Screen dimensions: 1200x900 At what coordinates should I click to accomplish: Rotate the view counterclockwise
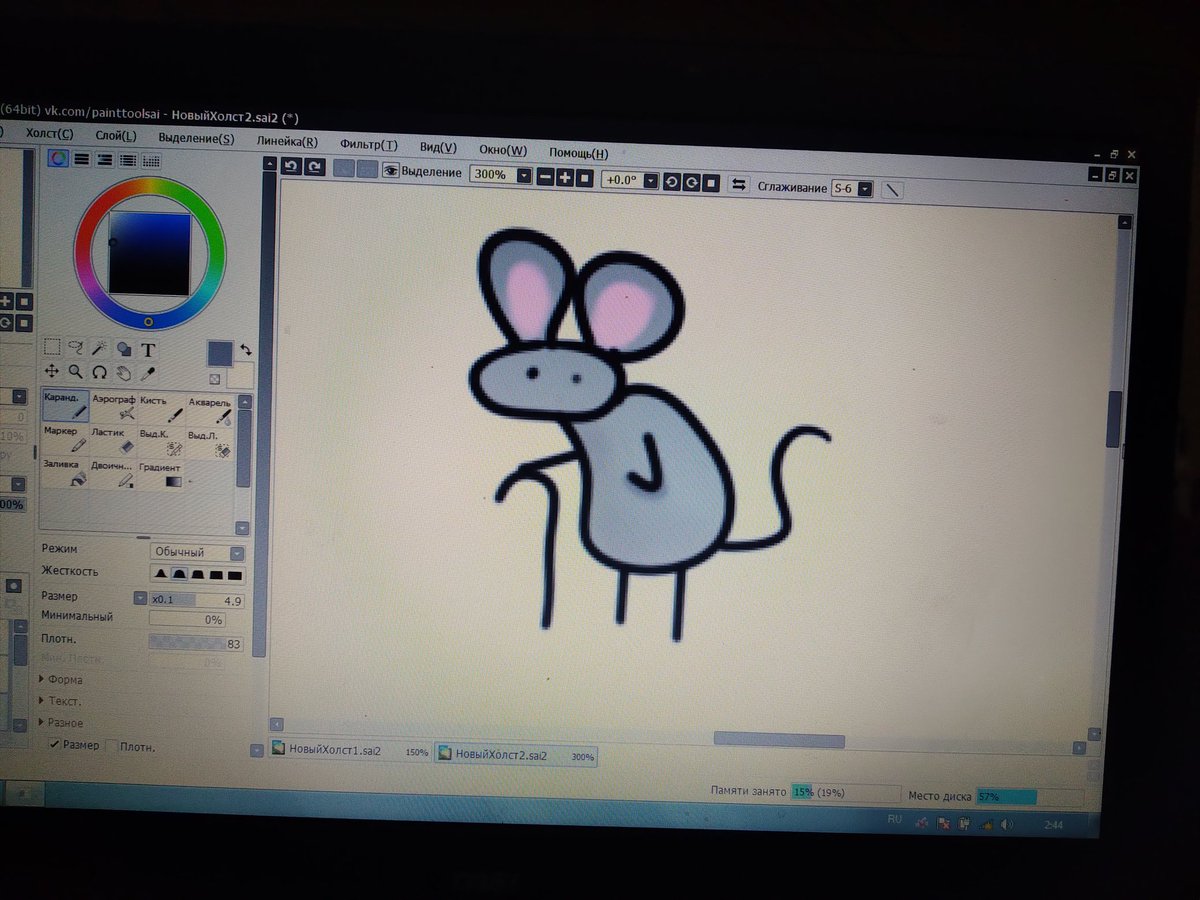coord(671,182)
